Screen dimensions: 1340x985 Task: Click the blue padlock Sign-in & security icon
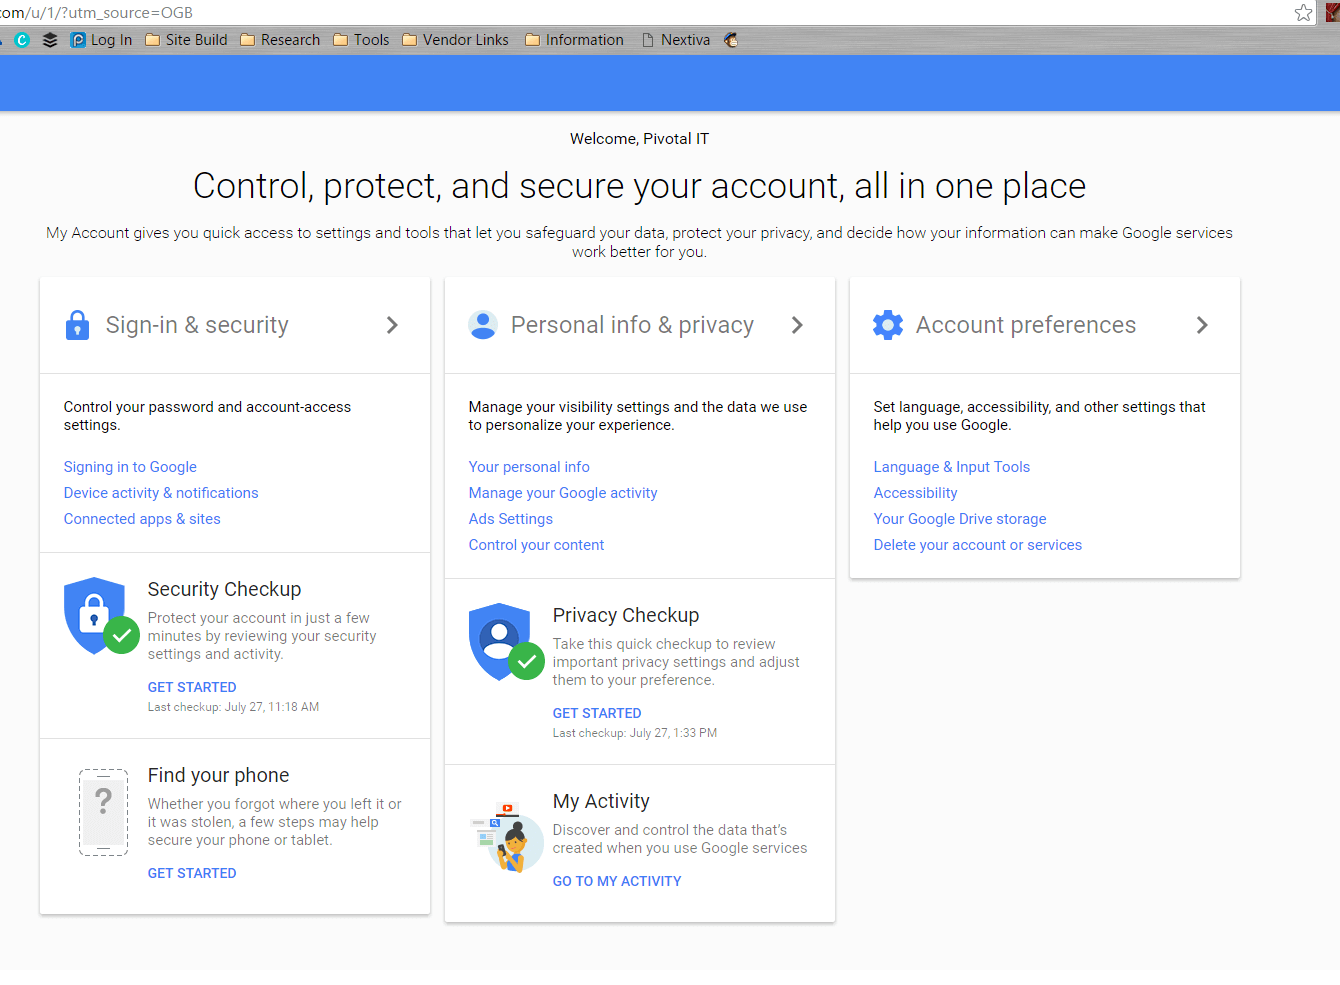click(77, 325)
